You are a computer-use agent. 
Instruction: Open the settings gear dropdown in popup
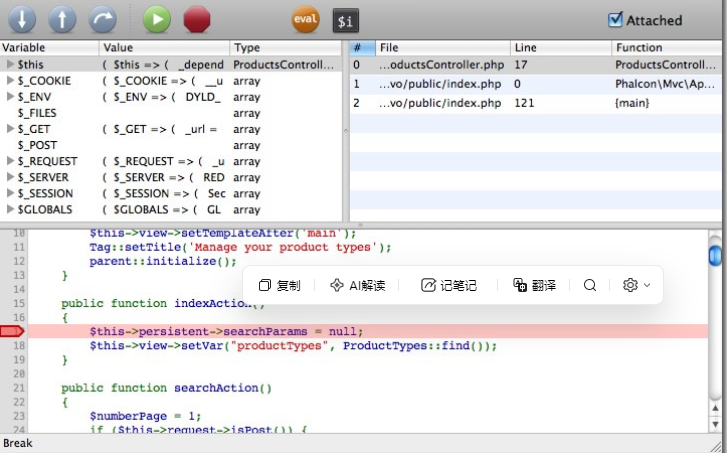636,285
